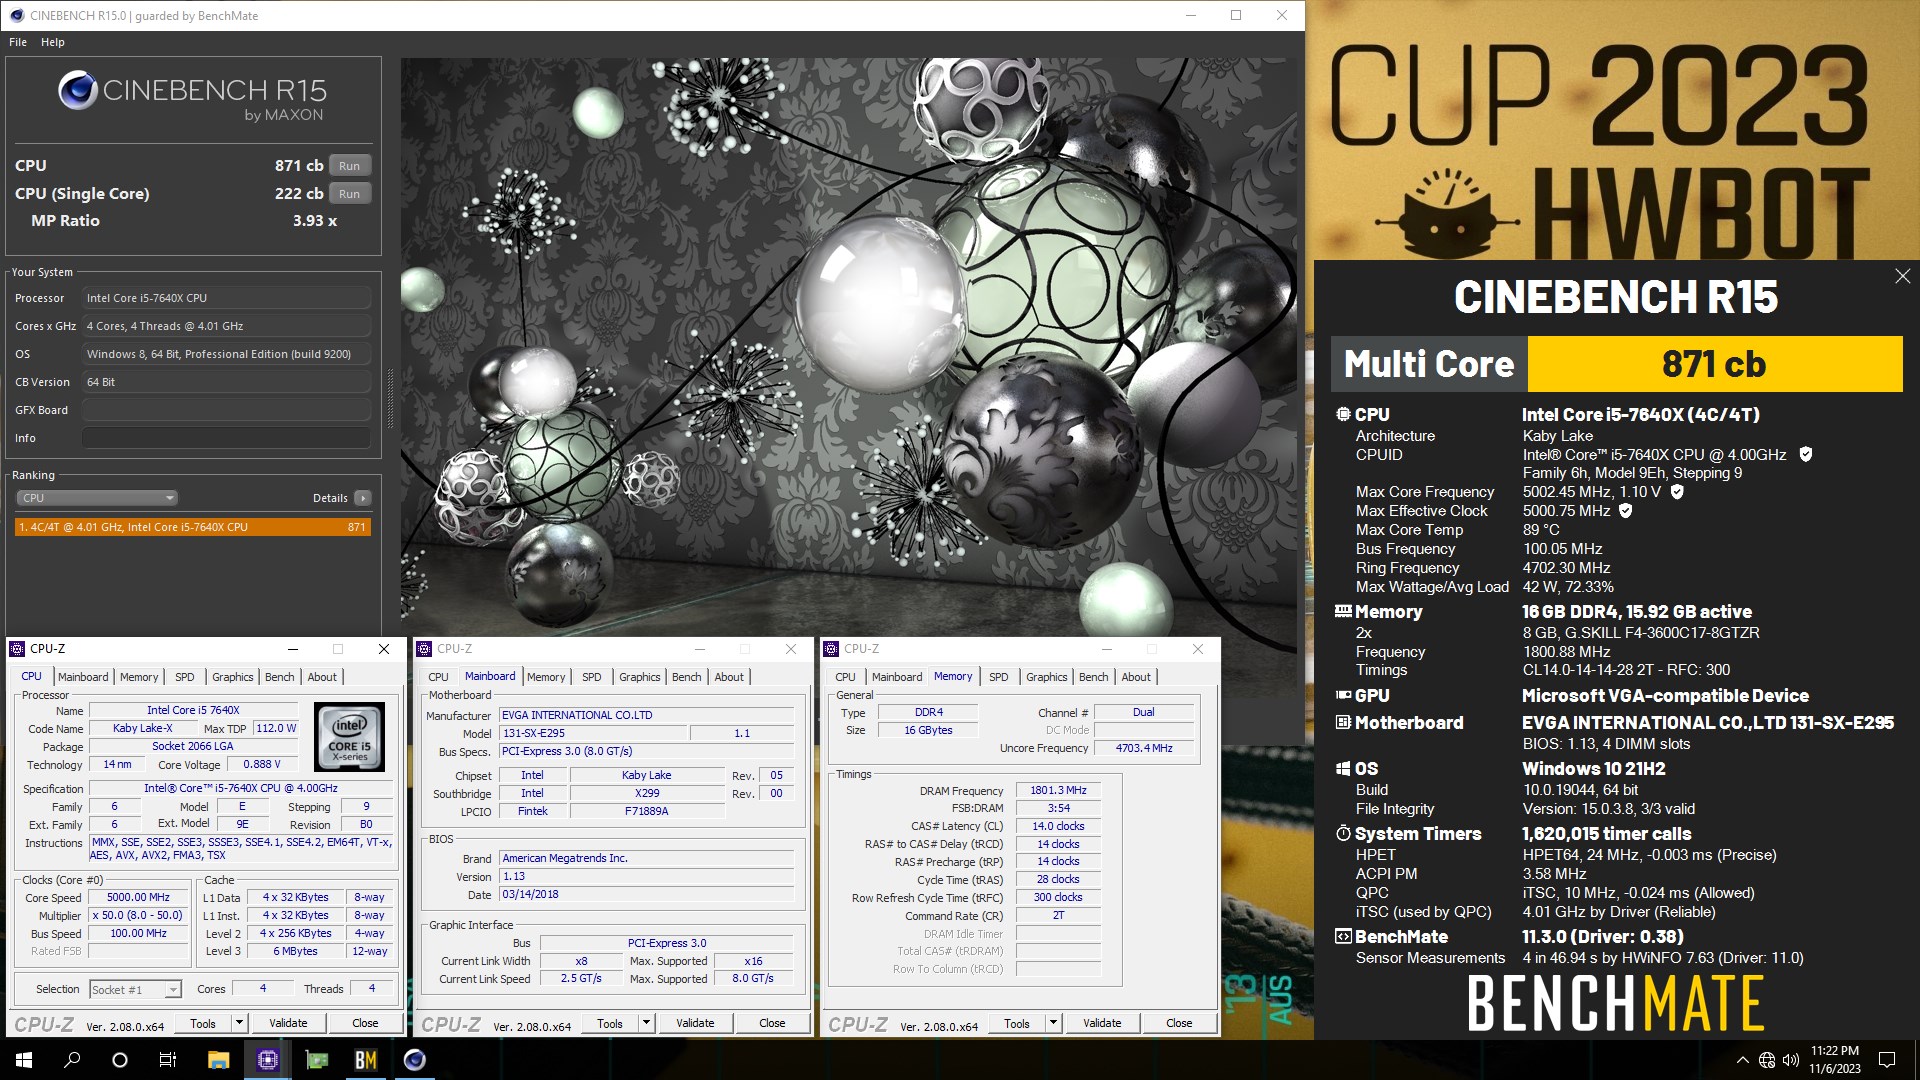Click the Ranking Details arrow button
Screen dimensions: 1920x1080
pos(362,498)
